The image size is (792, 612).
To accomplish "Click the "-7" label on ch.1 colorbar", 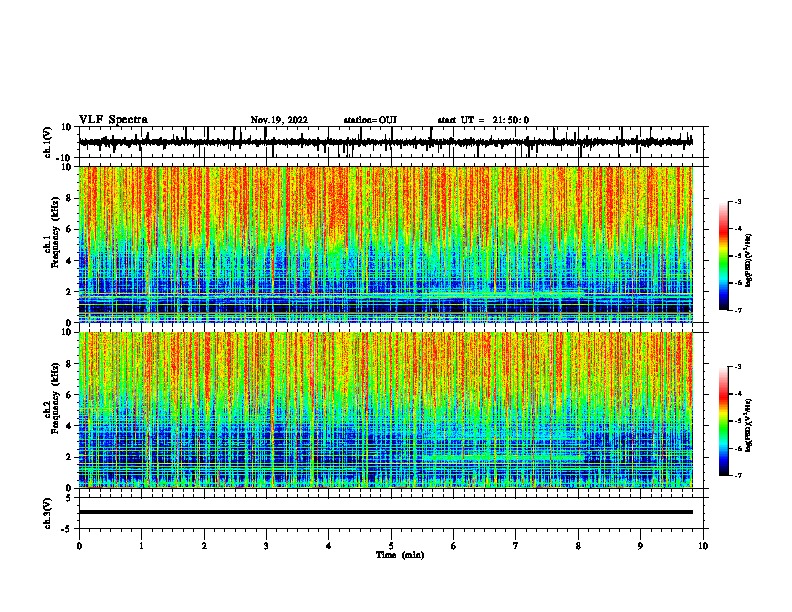I will [x=737, y=310].
